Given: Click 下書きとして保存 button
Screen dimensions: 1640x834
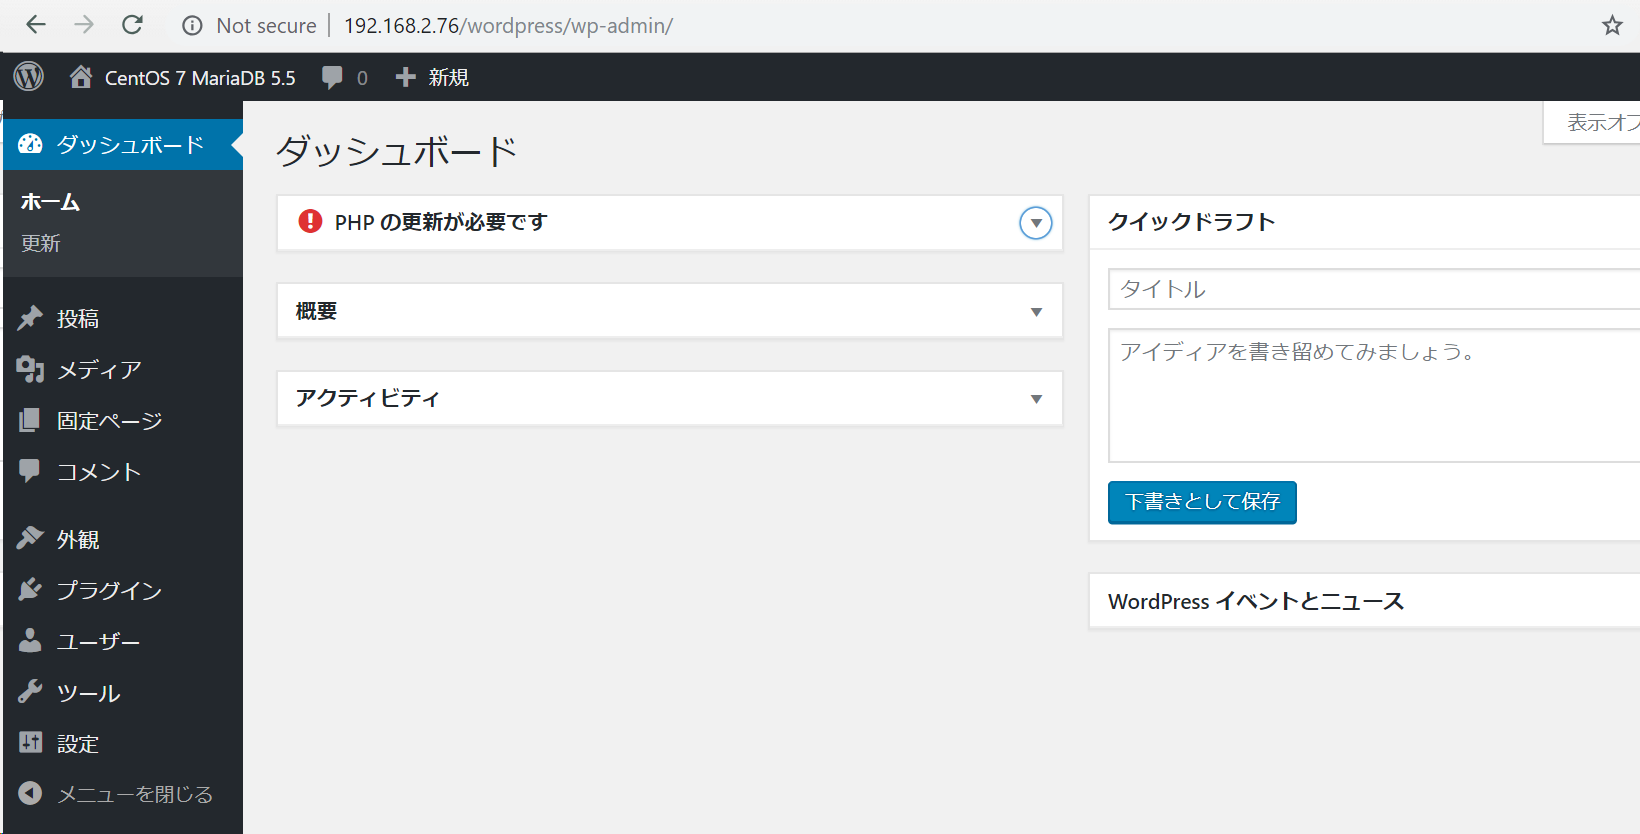Looking at the screenshot, I should click(1202, 502).
